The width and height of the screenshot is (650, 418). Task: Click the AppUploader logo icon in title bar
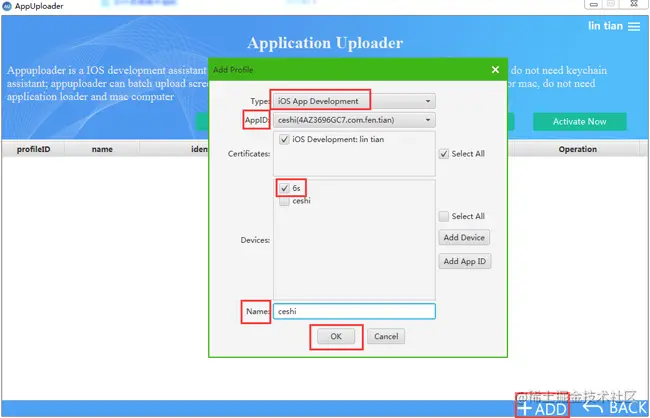pyautogui.click(x=7, y=6)
